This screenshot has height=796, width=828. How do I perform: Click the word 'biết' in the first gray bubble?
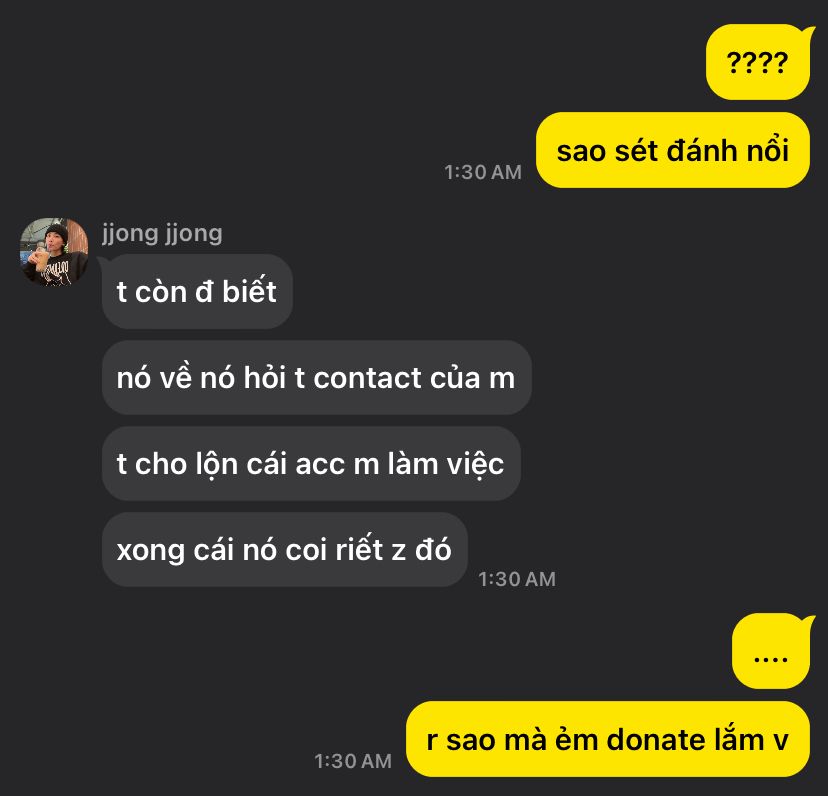click(x=249, y=291)
